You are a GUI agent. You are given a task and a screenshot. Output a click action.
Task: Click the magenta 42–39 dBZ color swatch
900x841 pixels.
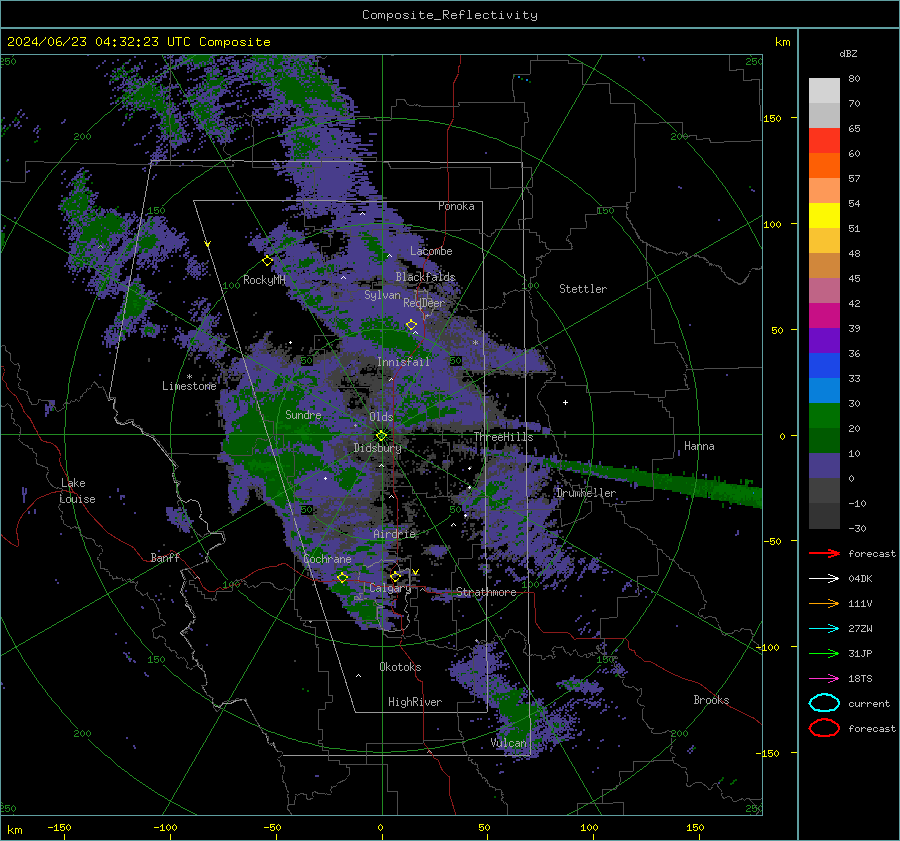tap(824, 315)
